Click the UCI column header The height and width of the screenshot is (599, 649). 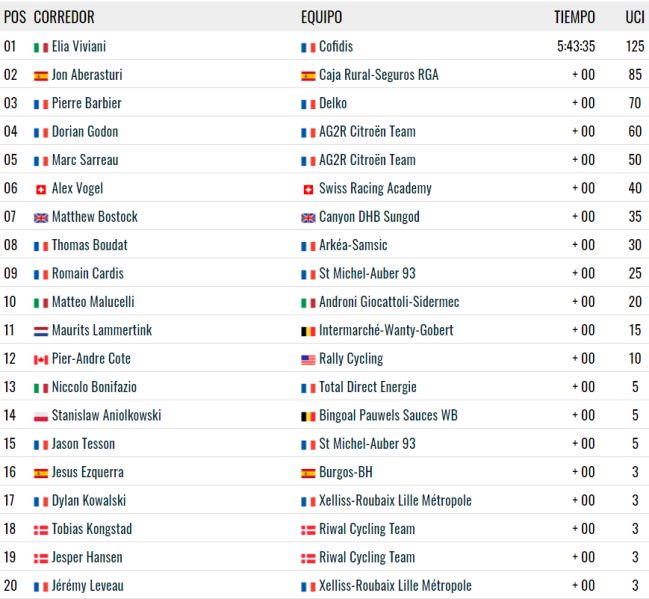coord(635,17)
